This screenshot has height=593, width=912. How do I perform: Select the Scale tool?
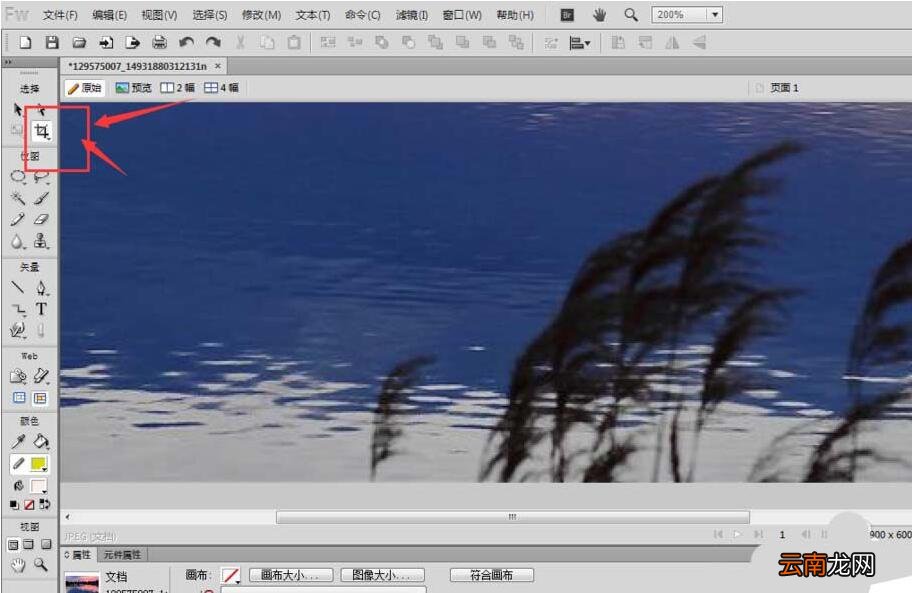point(17,131)
